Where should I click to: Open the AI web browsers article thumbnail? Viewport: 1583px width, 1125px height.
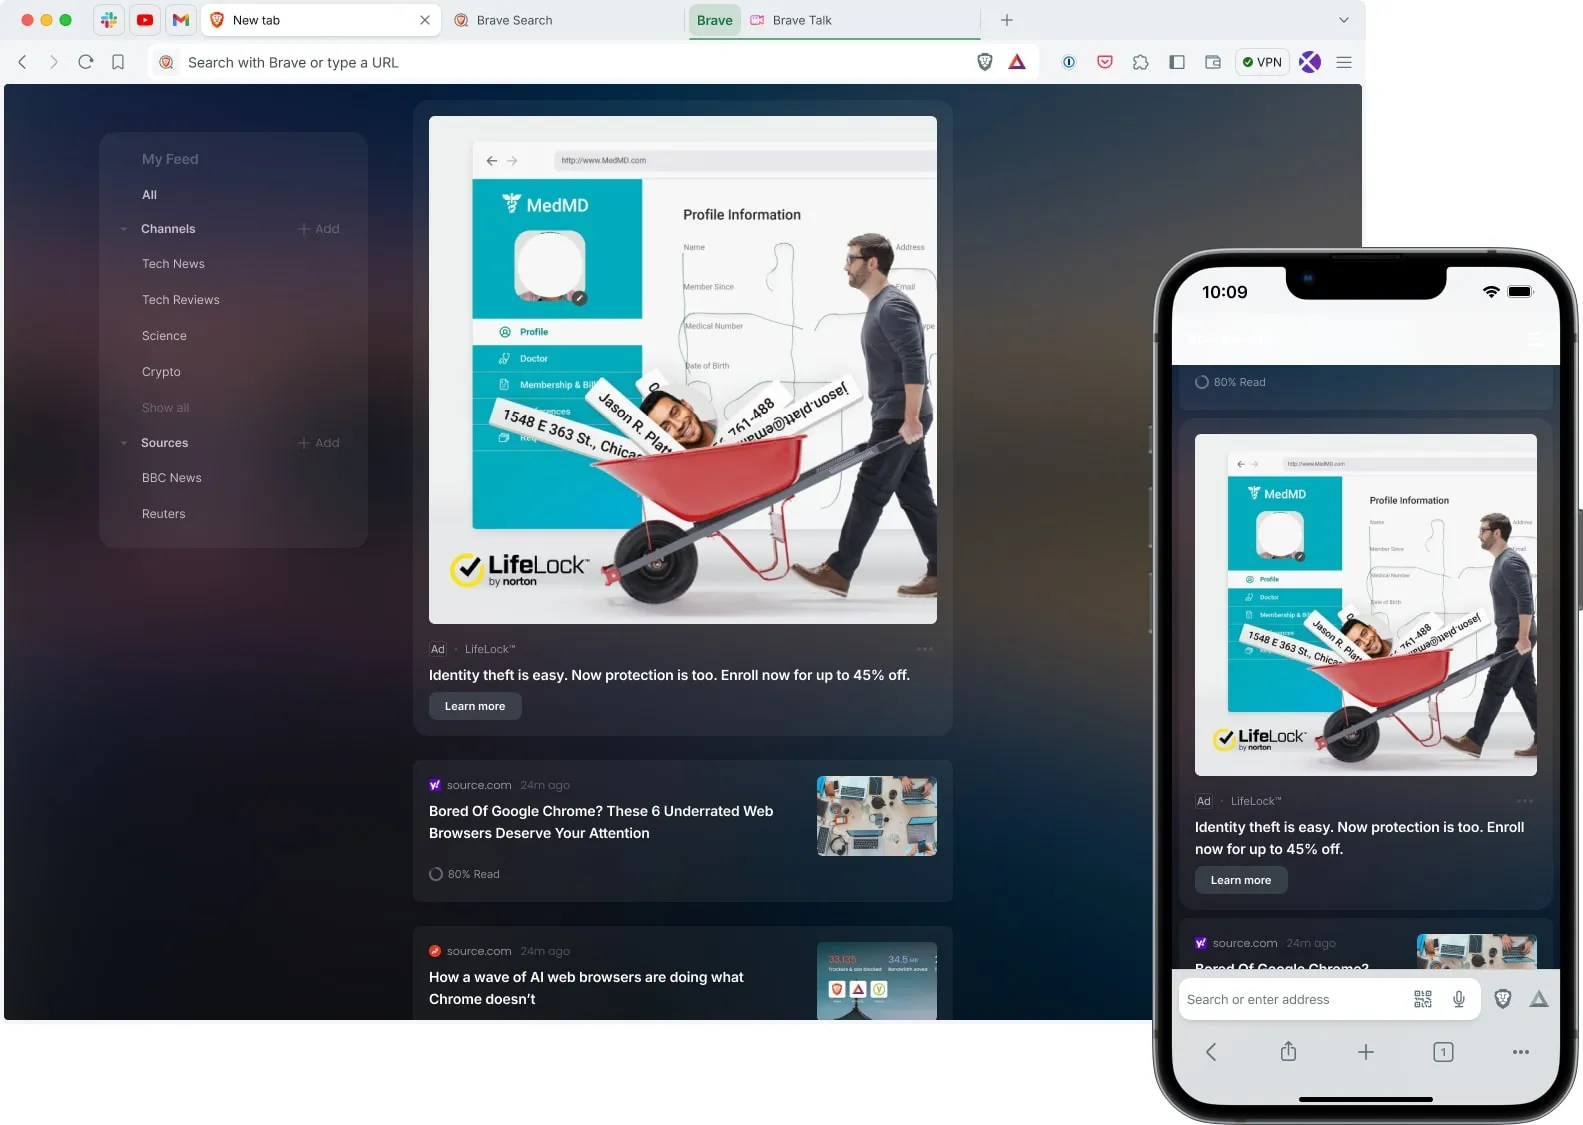point(877,981)
